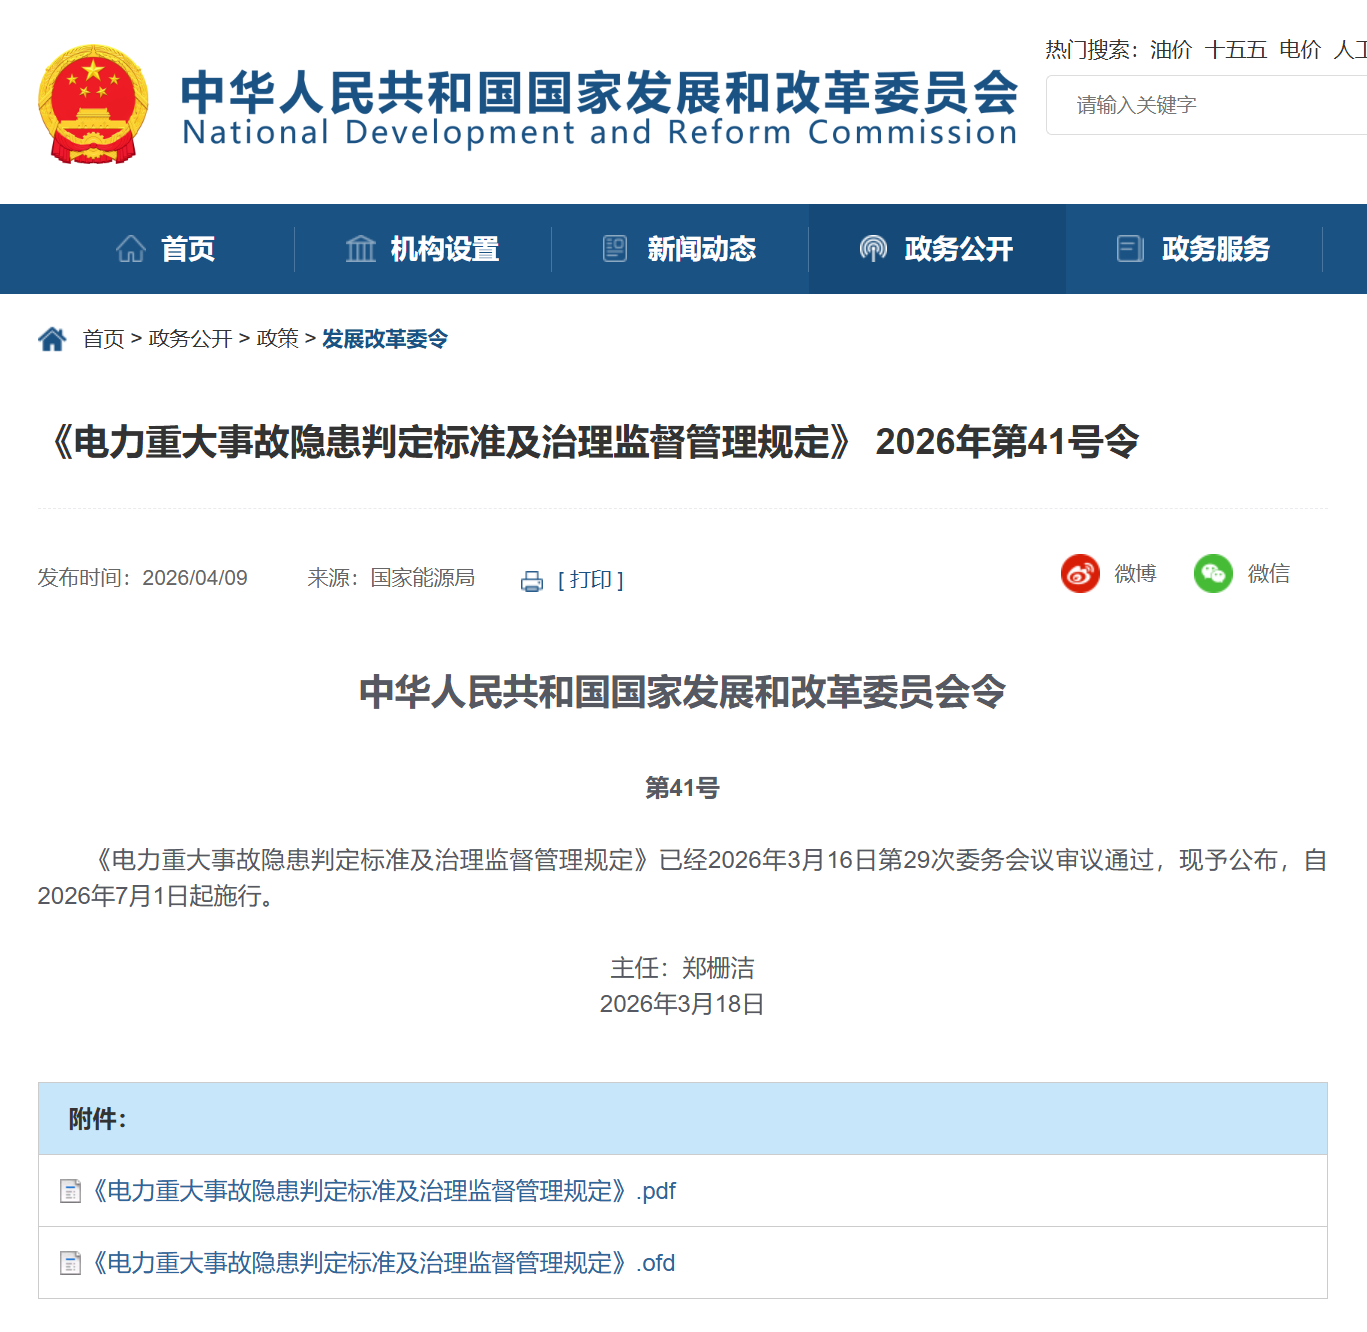Viewport: 1367px width, 1332px height.
Task: Open the 政务公开 breadcrumb link
Action: [190, 338]
